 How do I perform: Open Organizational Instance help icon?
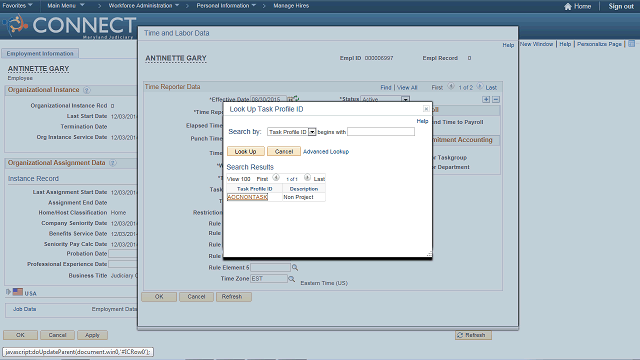pyautogui.click(x=87, y=90)
